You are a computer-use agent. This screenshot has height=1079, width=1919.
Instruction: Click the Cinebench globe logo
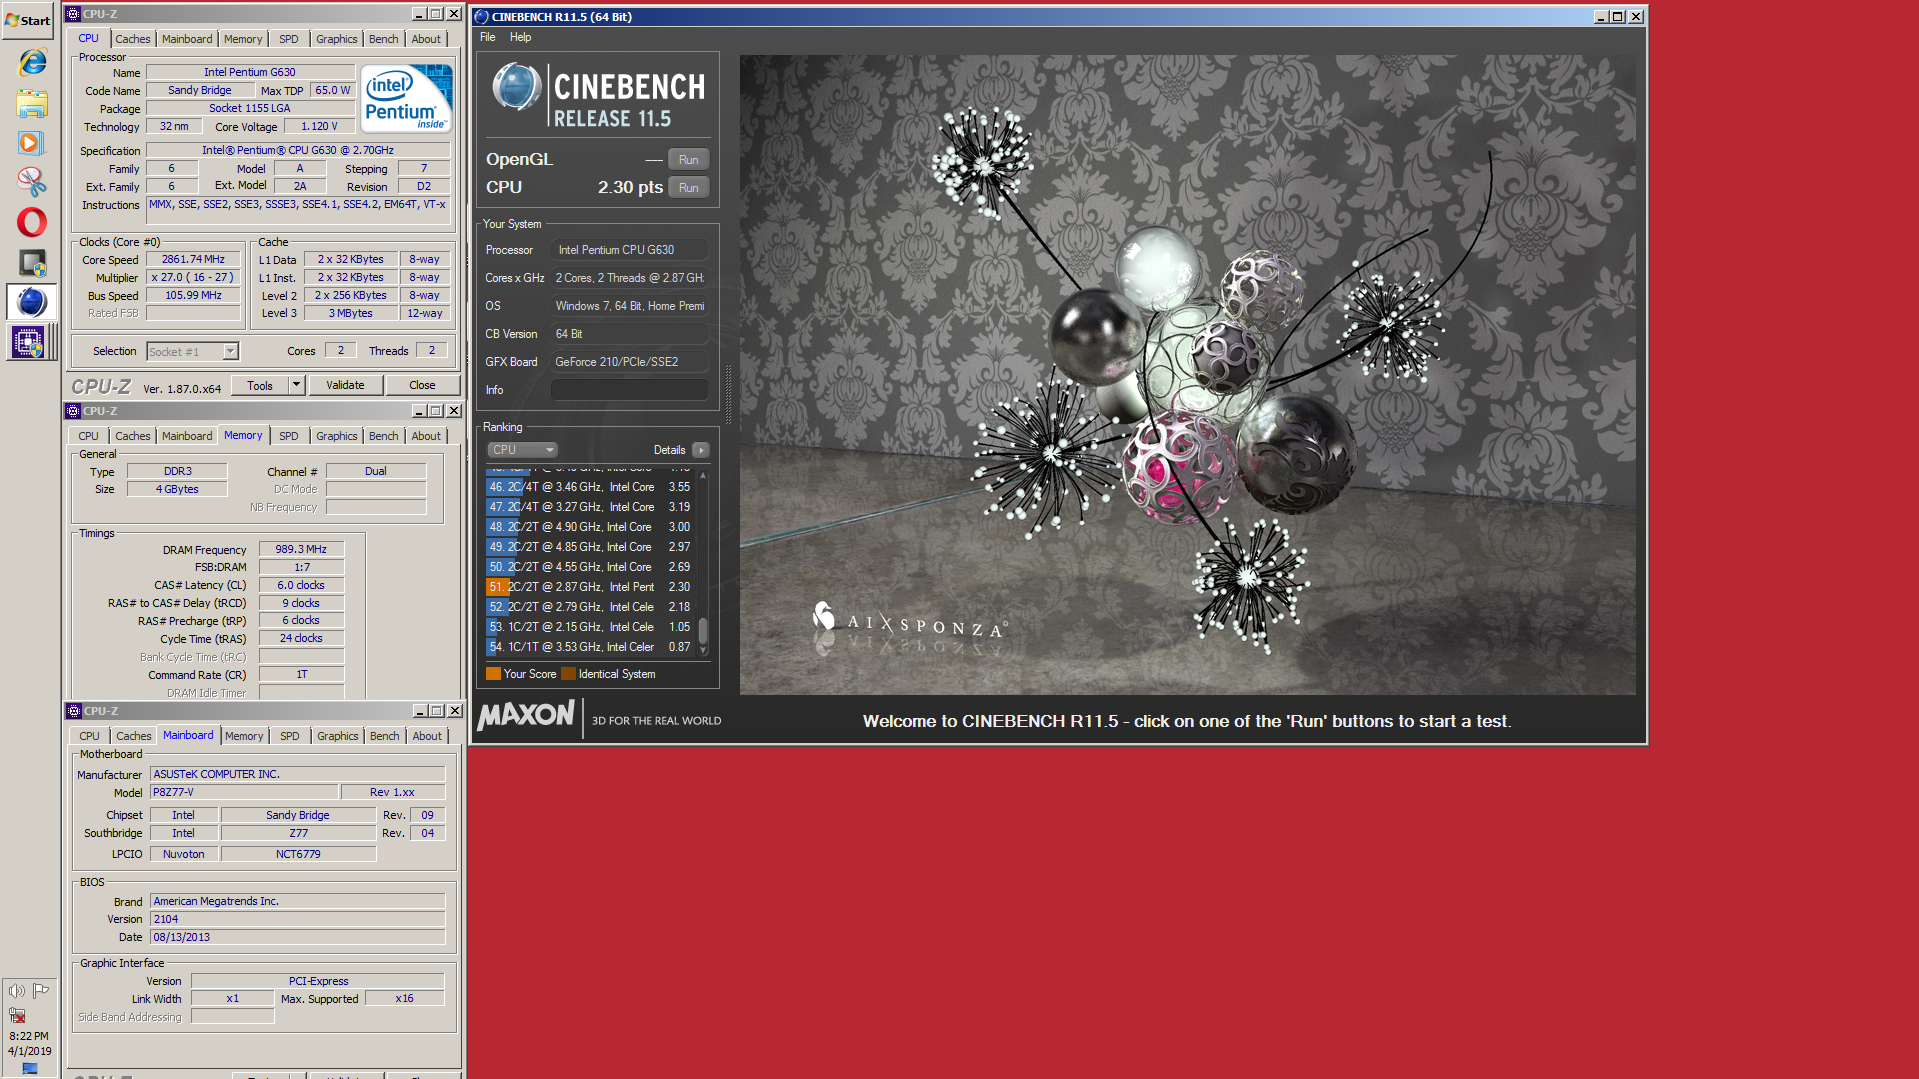(517, 87)
